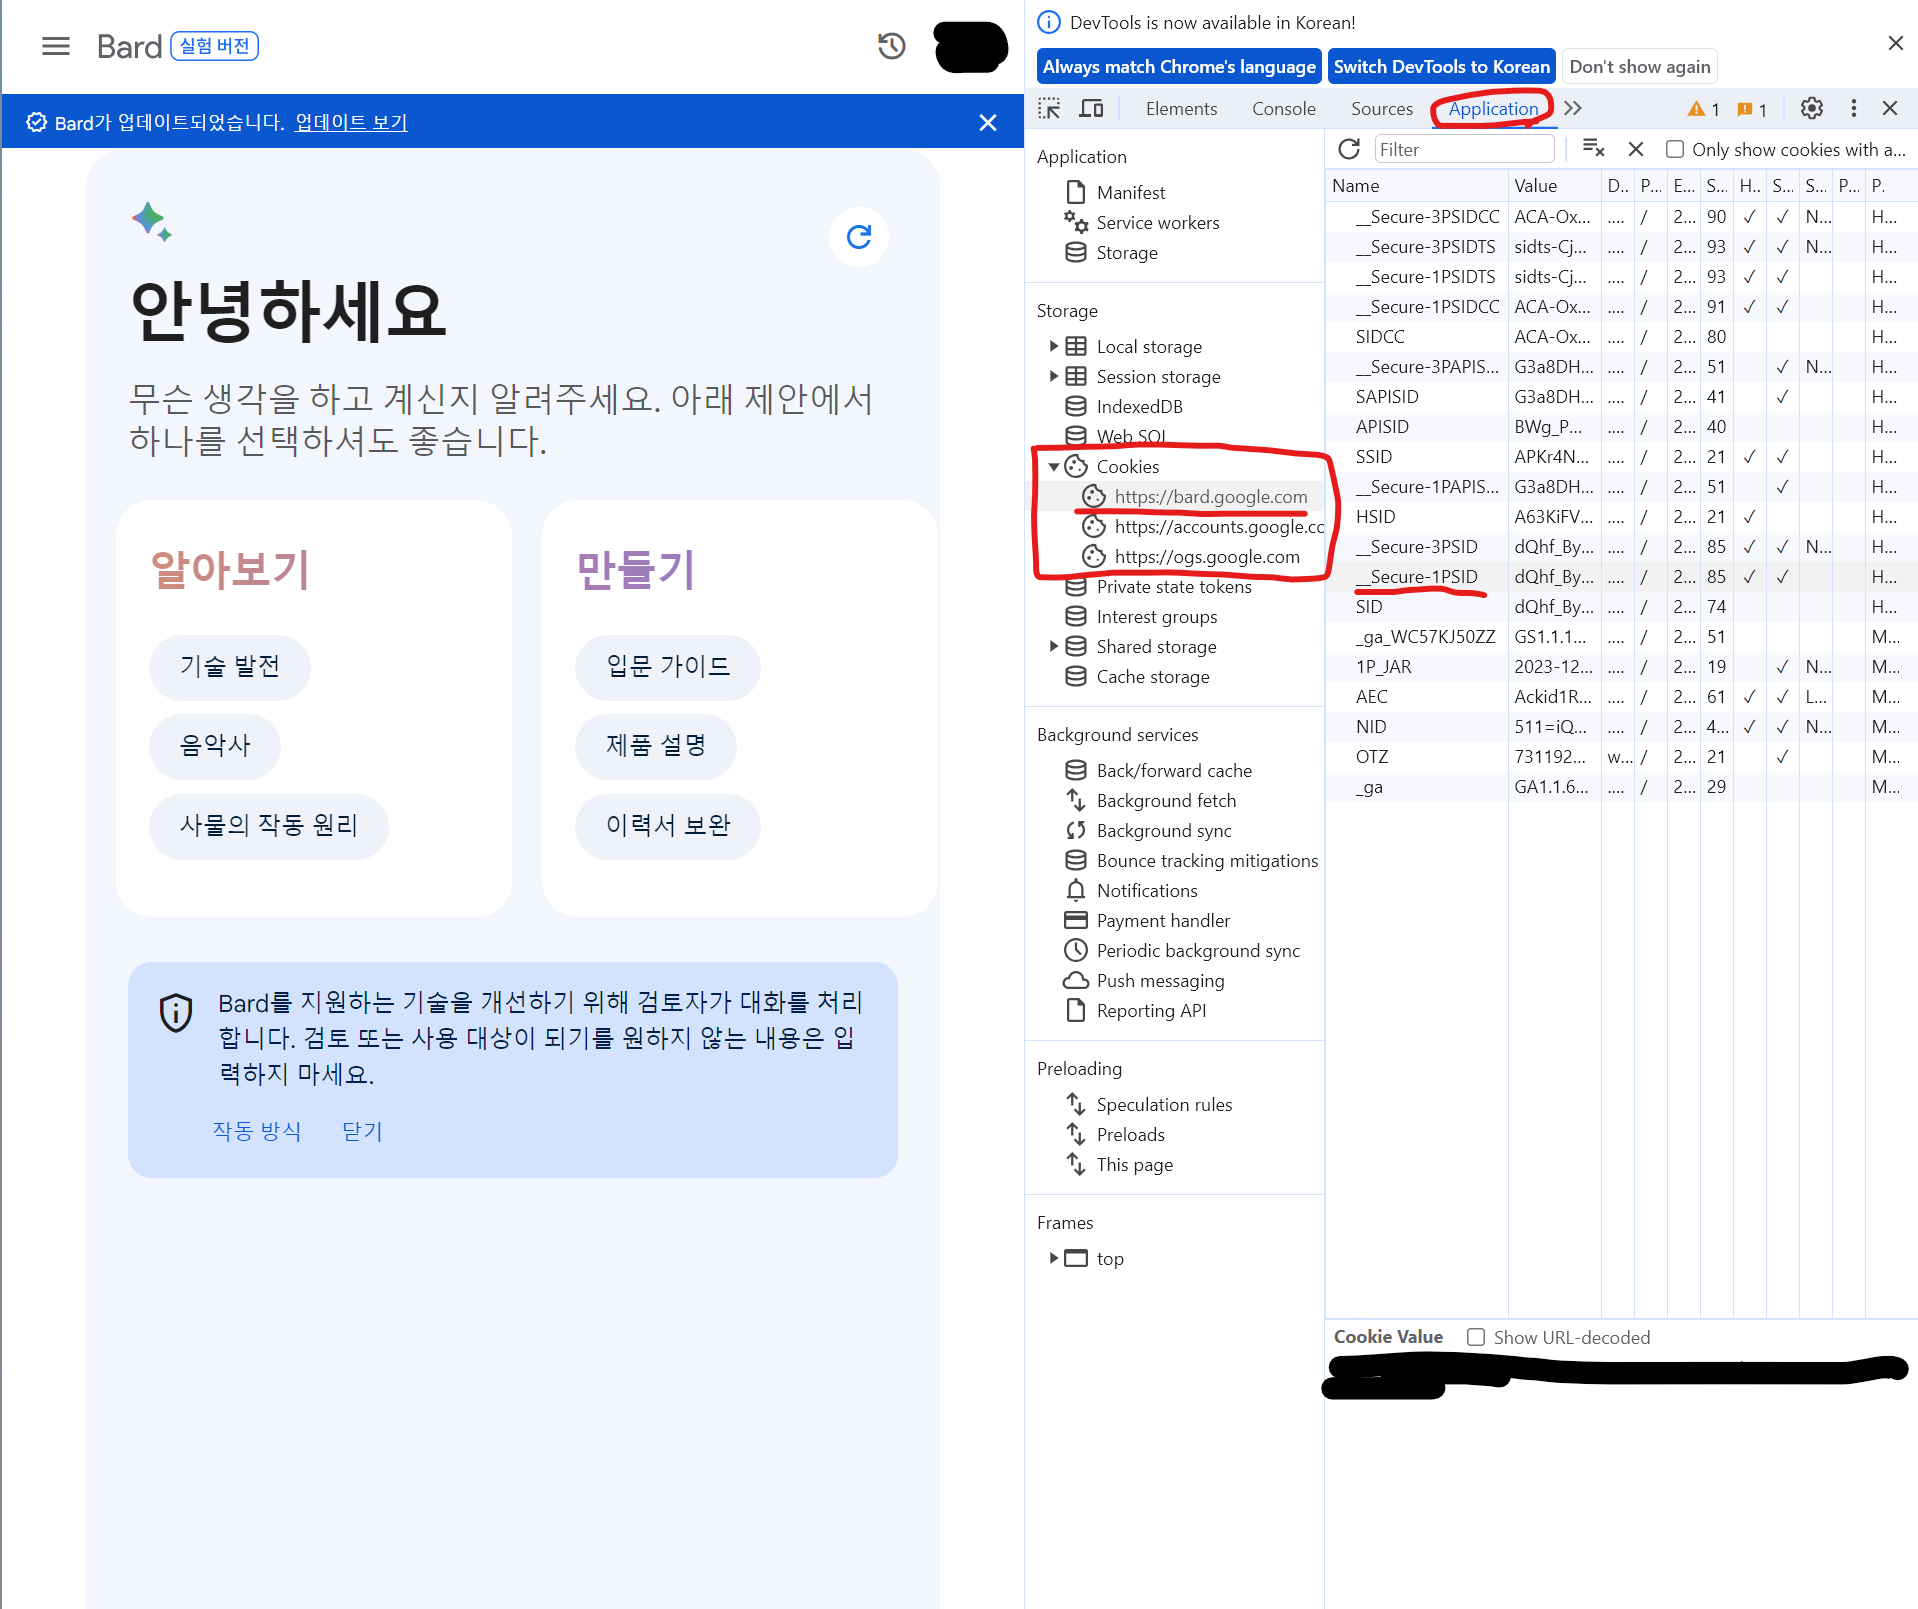
Task: Close the DevTools panel
Action: pos(1890,108)
